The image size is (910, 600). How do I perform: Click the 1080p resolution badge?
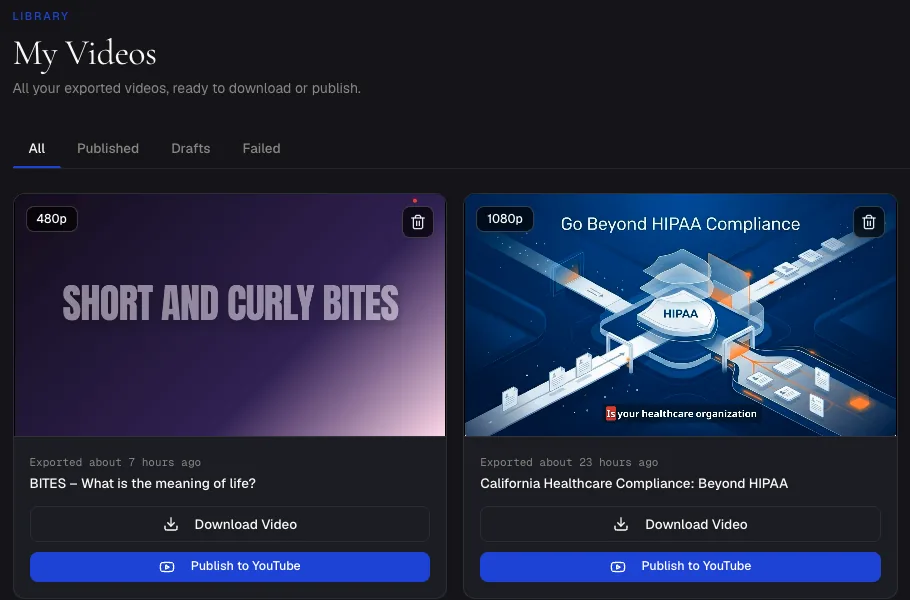click(505, 219)
